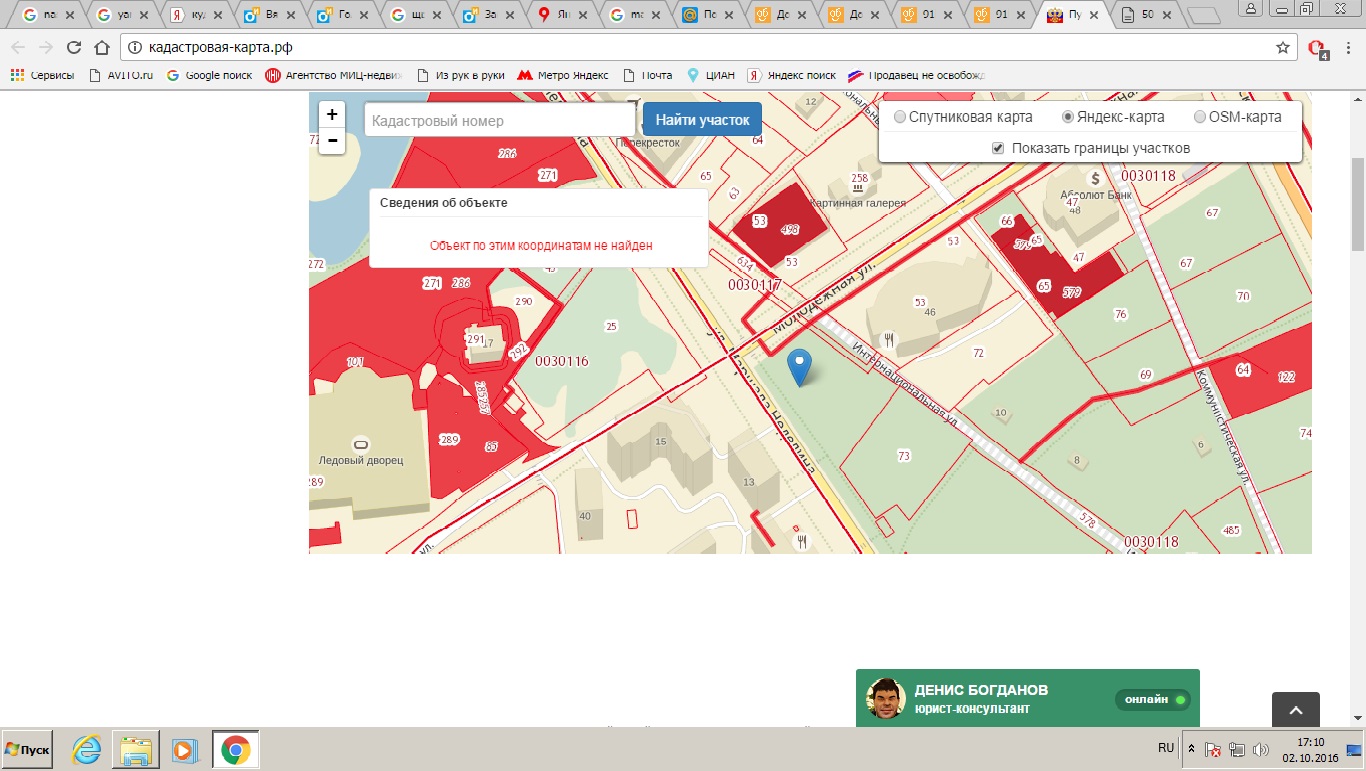The image size is (1366, 771).
Task: Click the scroll-to-top arrow button
Action: [x=1295, y=709]
